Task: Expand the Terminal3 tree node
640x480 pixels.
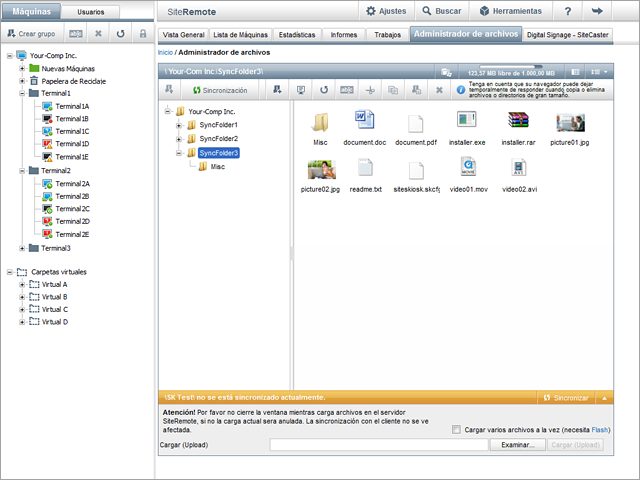Action: click(22, 248)
